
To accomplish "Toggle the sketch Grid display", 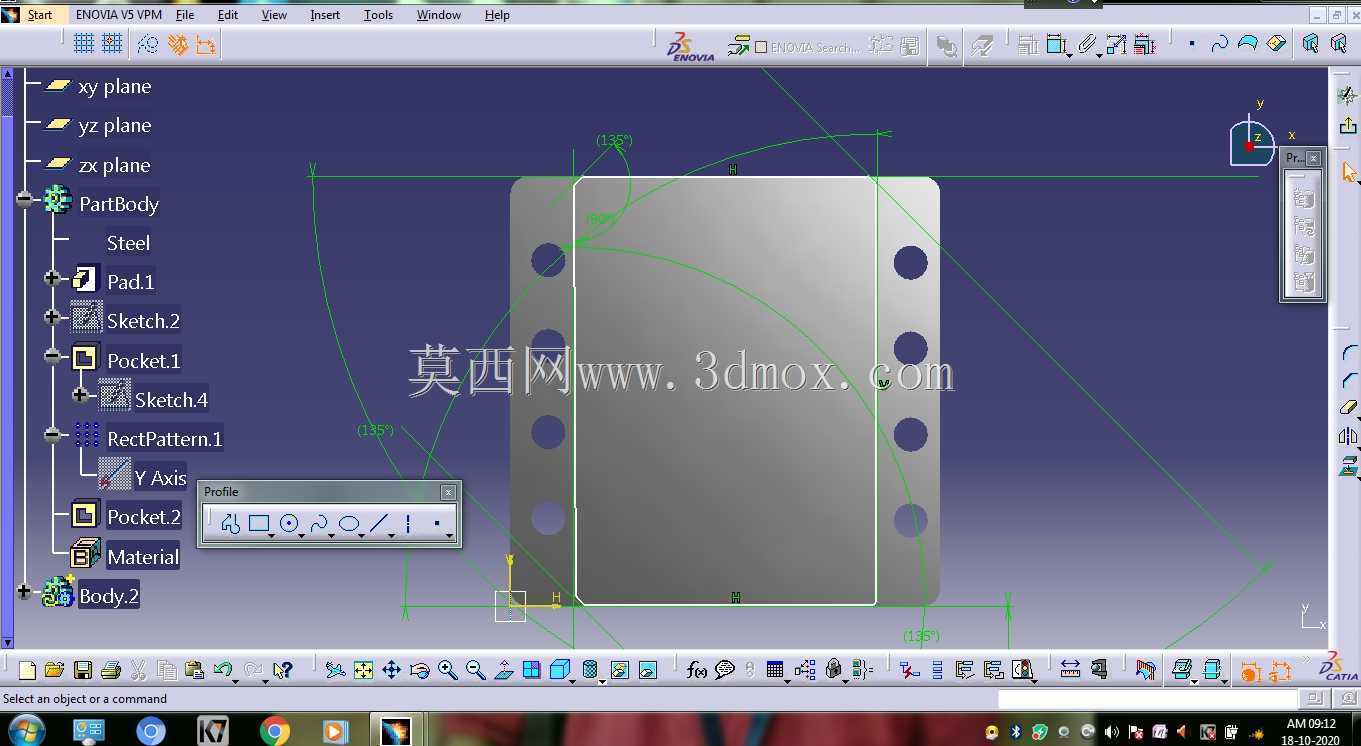I will [x=84, y=43].
